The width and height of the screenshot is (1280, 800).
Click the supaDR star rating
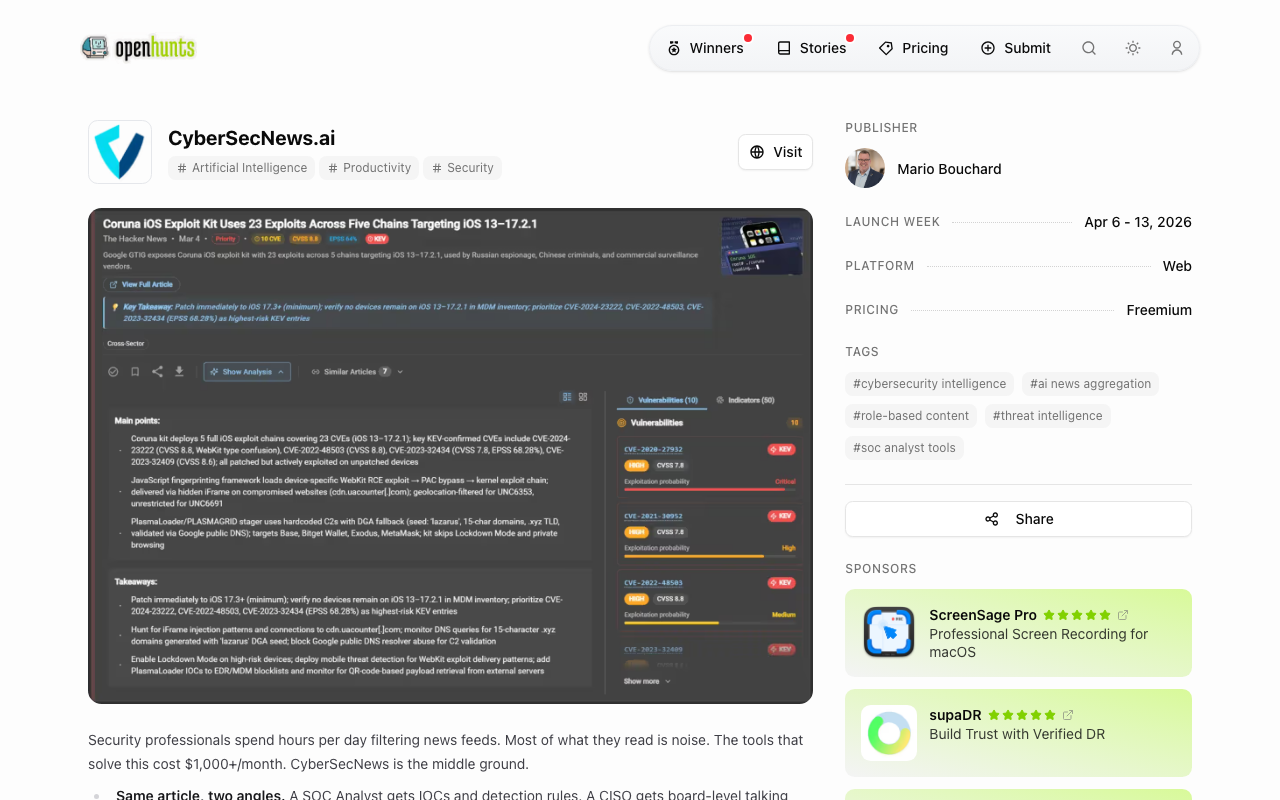tap(1022, 715)
